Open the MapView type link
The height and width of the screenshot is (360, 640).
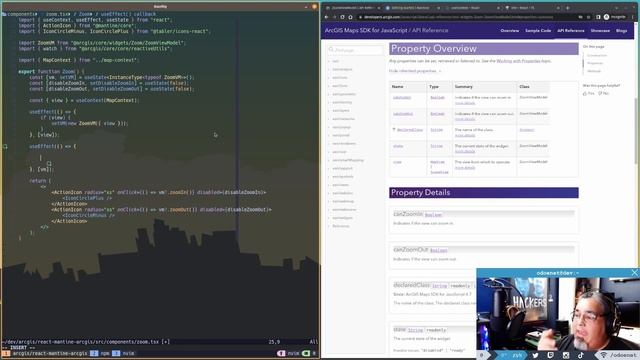[x=437, y=162]
